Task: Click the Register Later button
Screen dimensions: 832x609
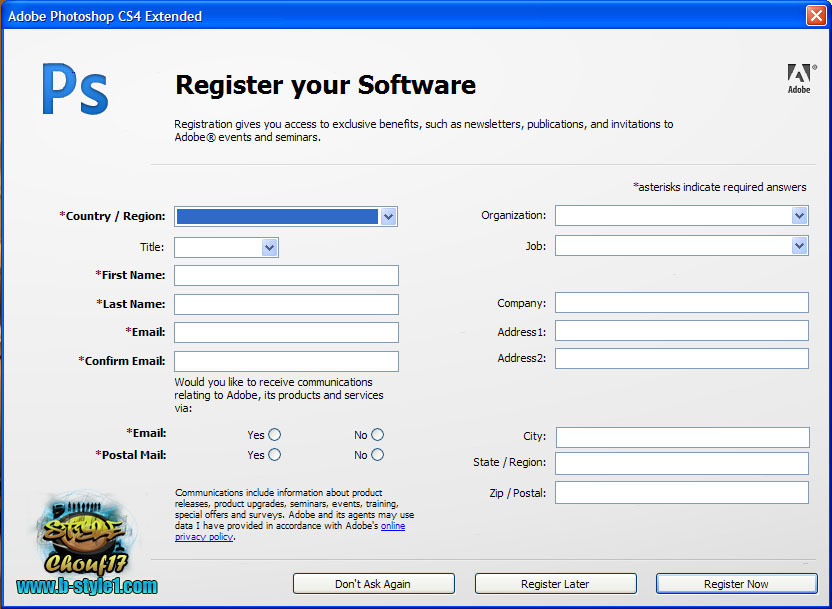Action: coord(556,584)
